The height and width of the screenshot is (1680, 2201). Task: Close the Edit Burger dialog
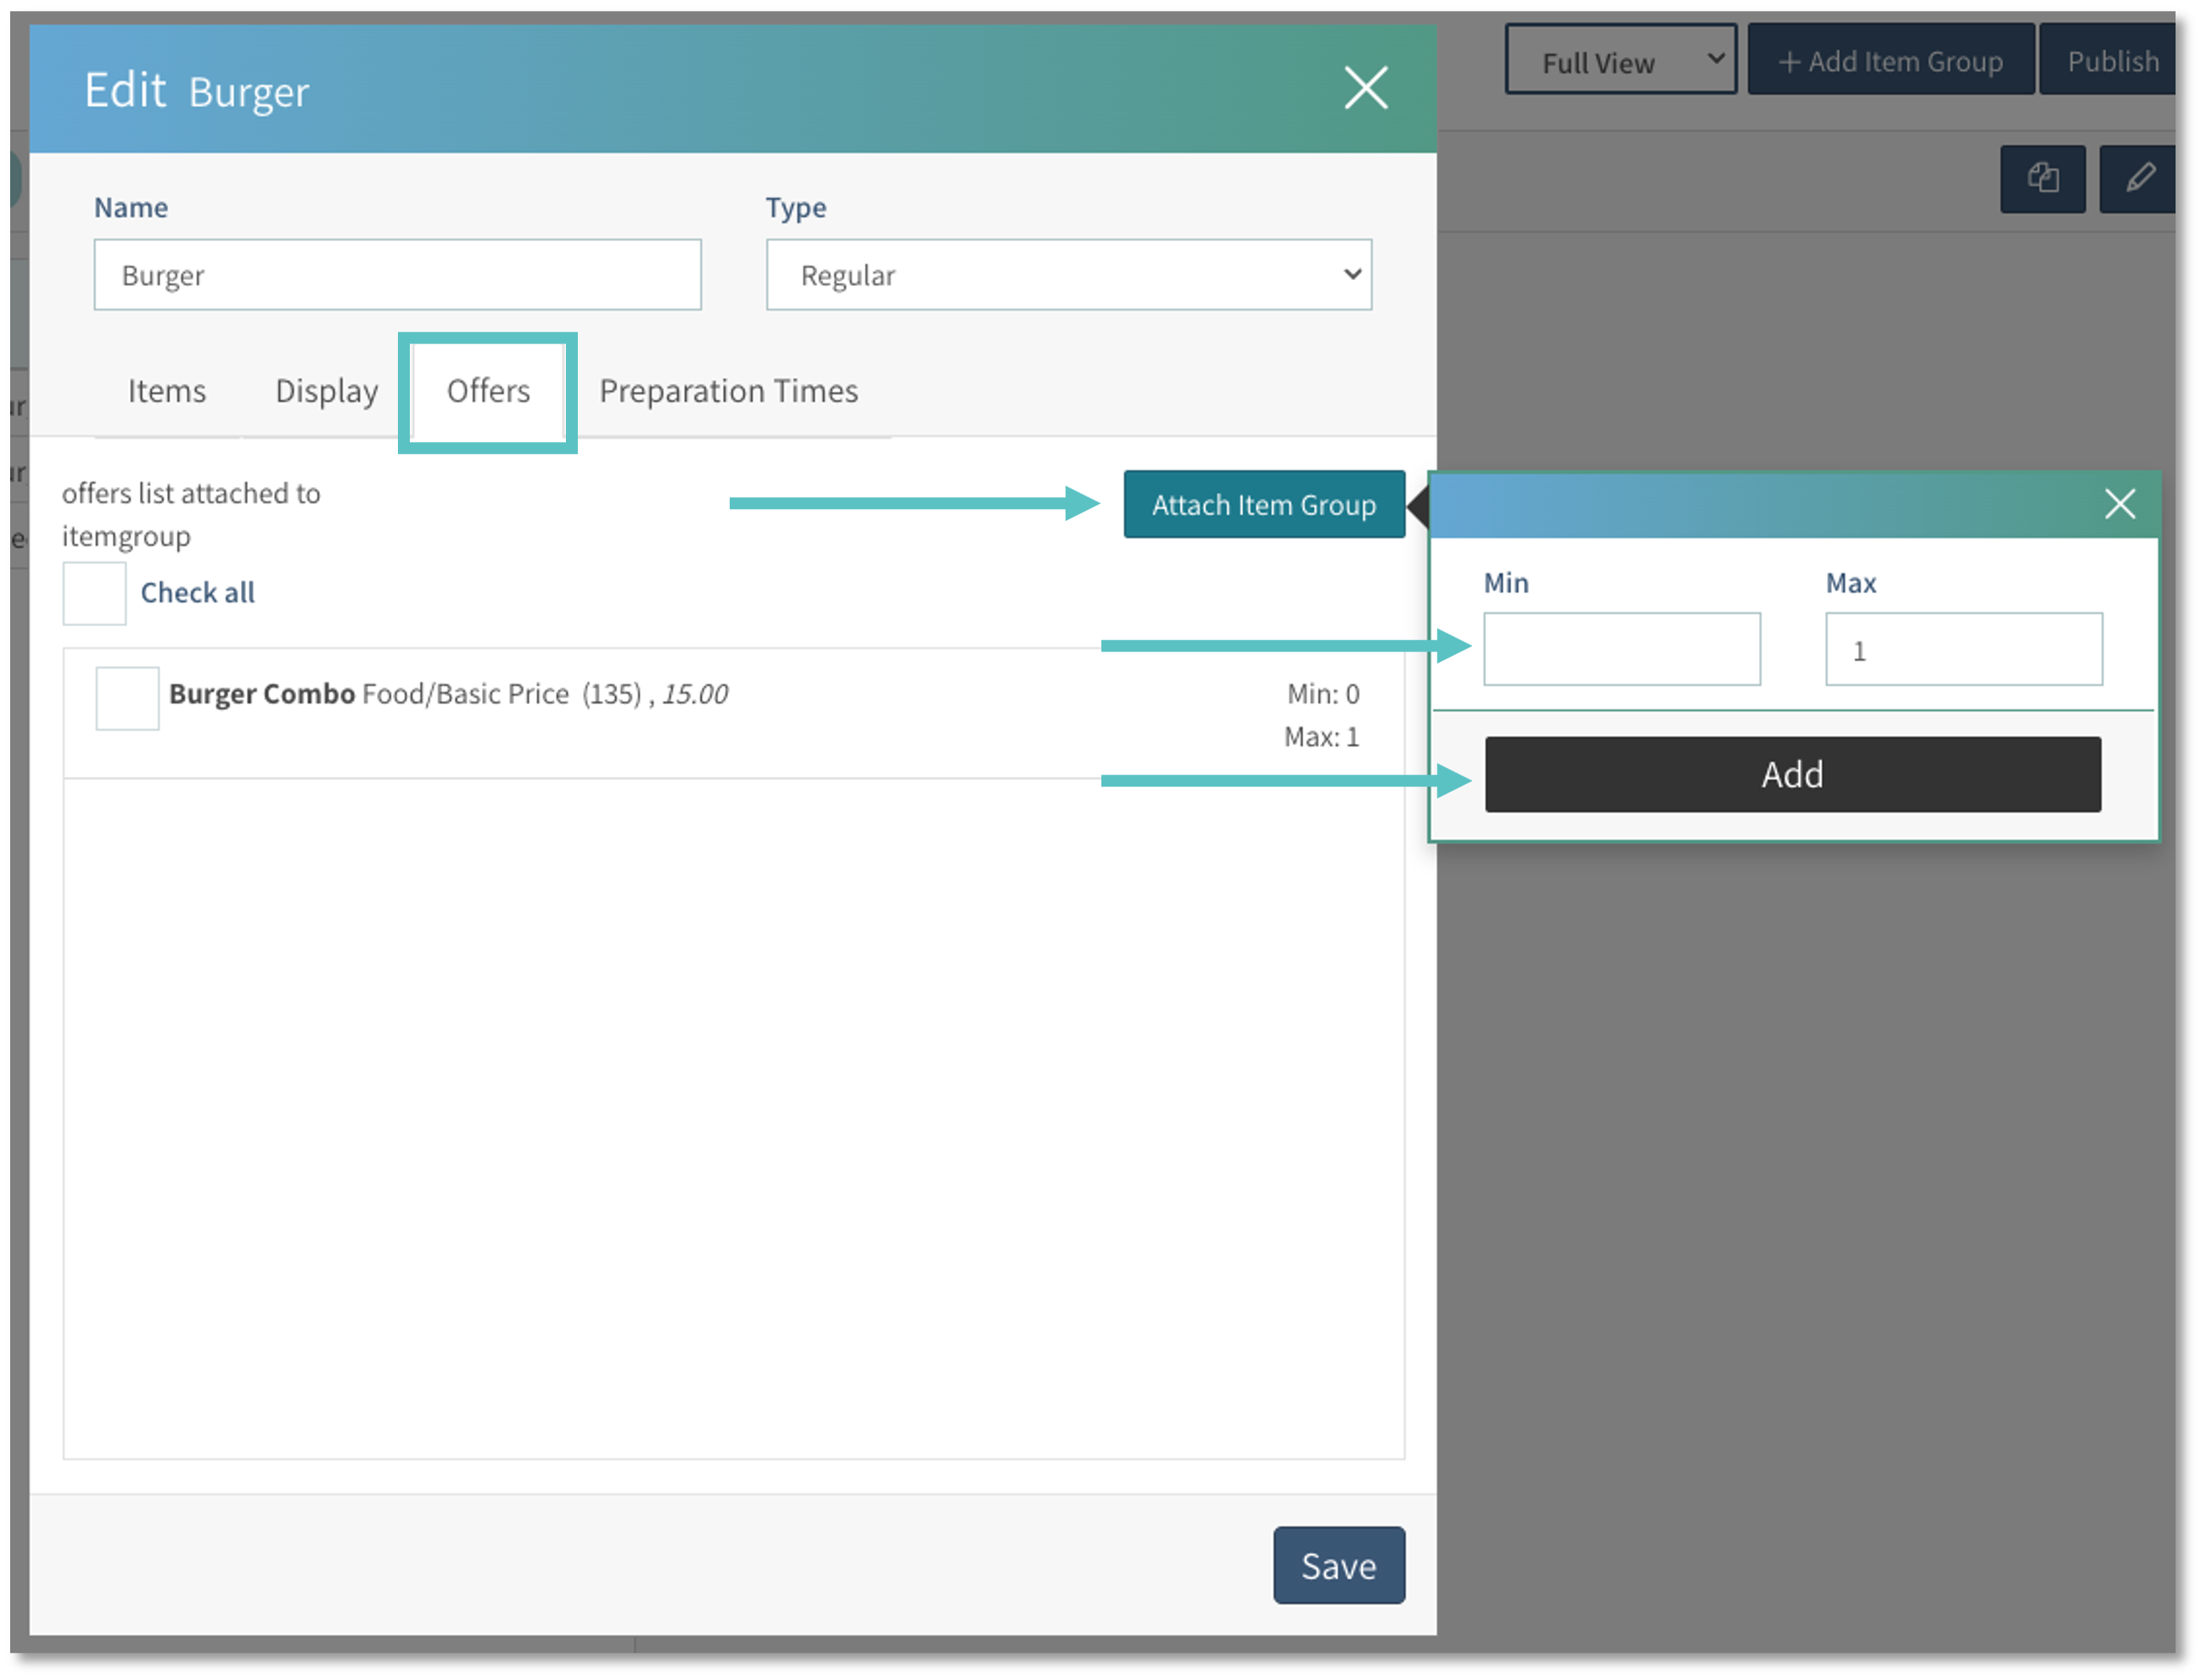tap(1366, 88)
